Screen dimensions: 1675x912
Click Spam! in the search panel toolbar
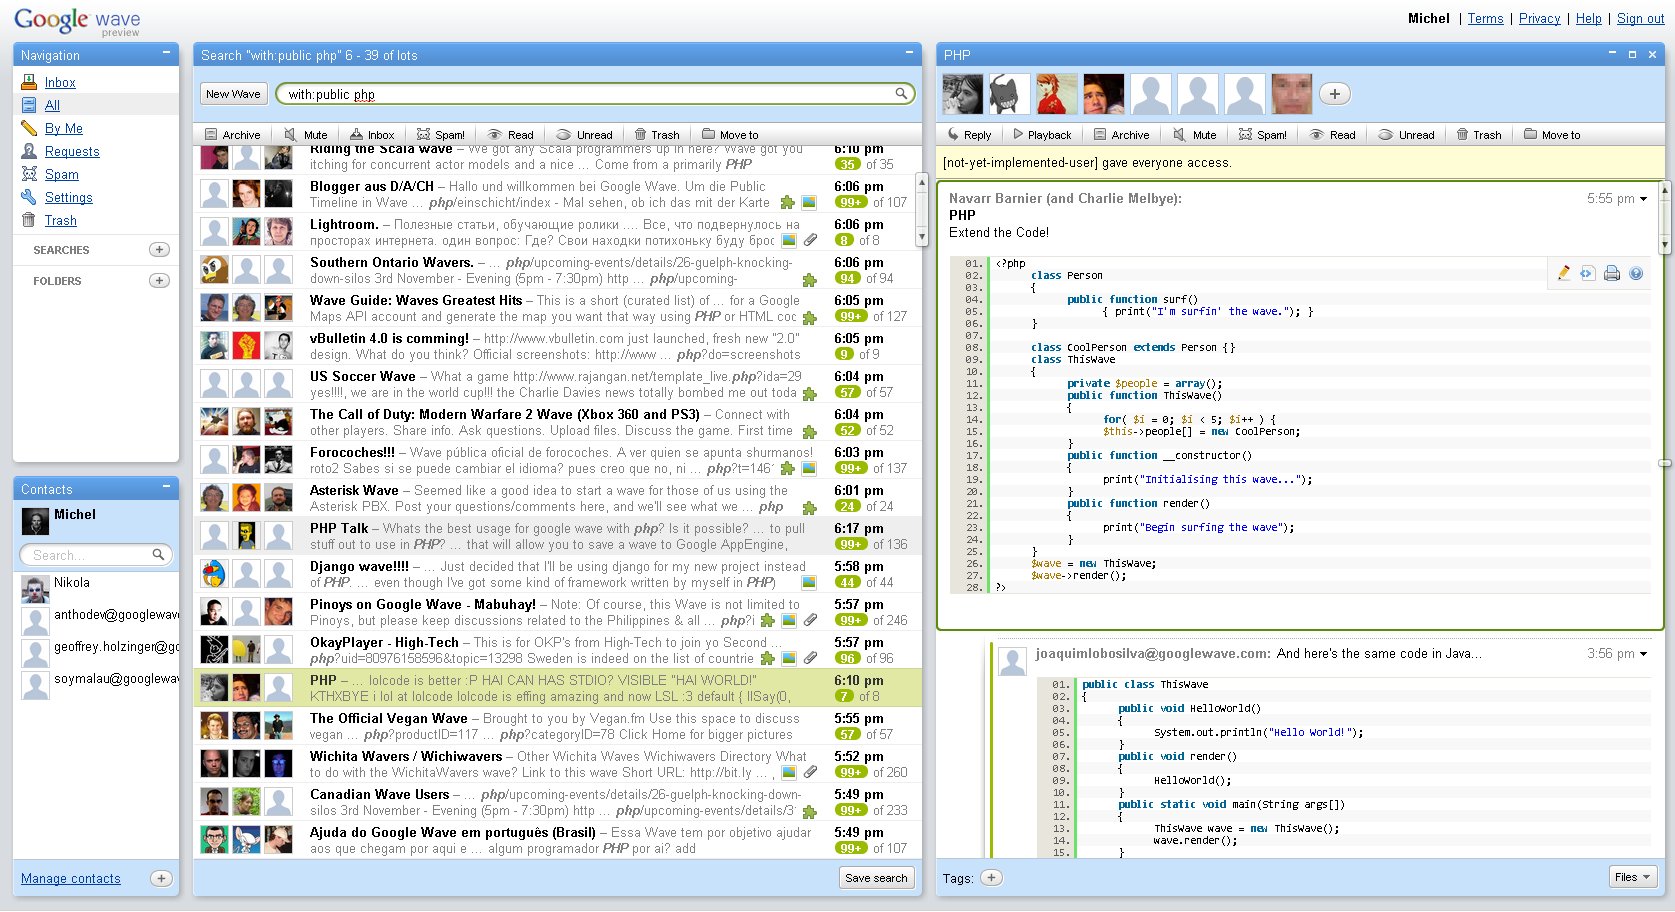tap(441, 134)
